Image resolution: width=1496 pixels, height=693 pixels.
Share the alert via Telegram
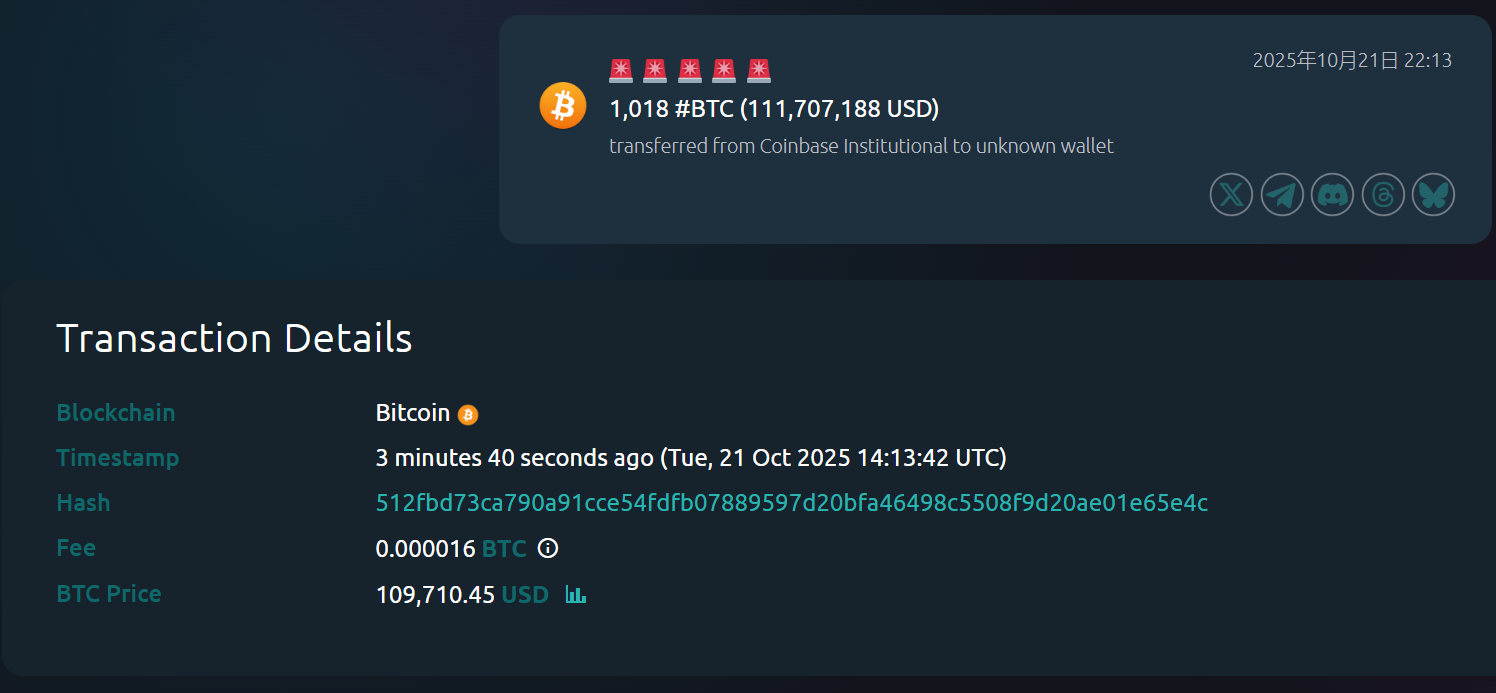(x=1282, y=194)
